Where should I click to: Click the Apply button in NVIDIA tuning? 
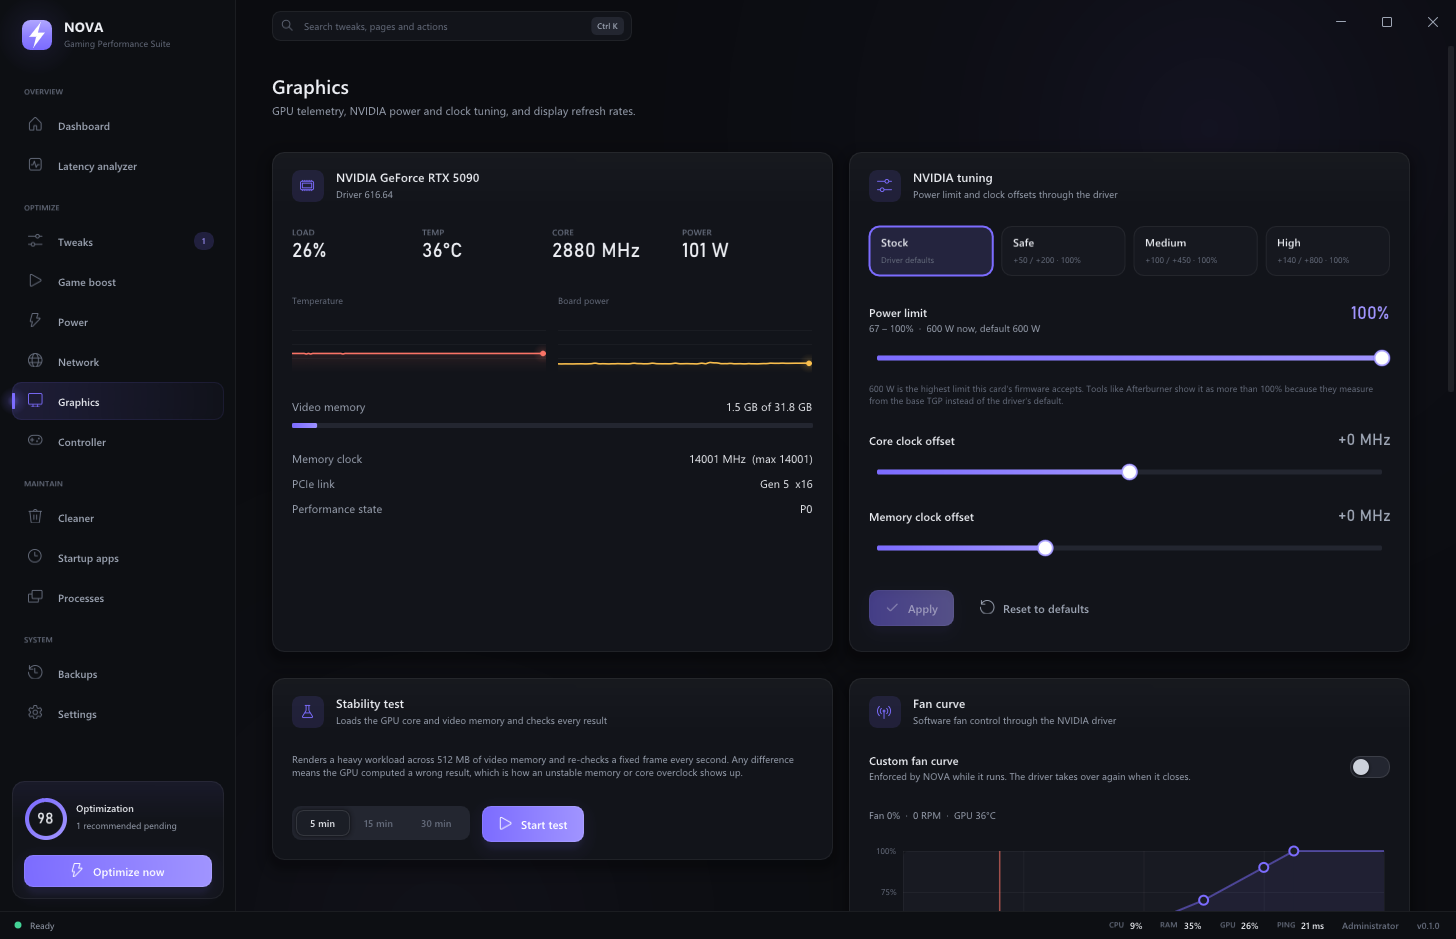pos(911,608)
